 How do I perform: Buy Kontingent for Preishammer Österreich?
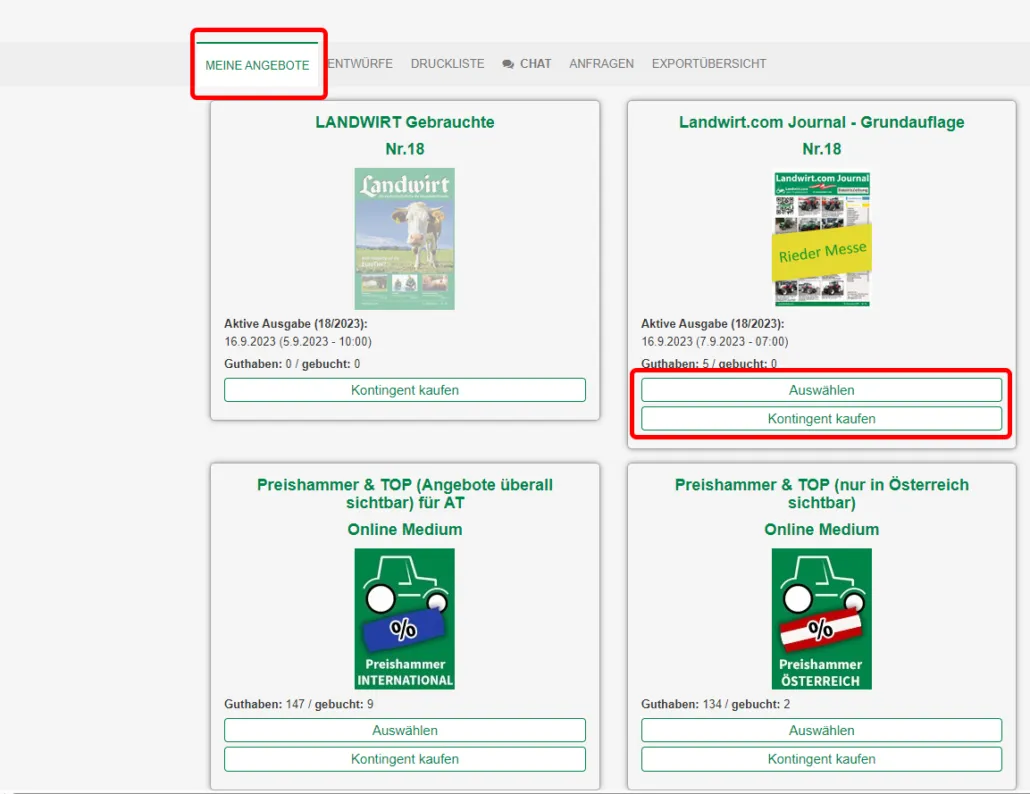tap(822, 759)
